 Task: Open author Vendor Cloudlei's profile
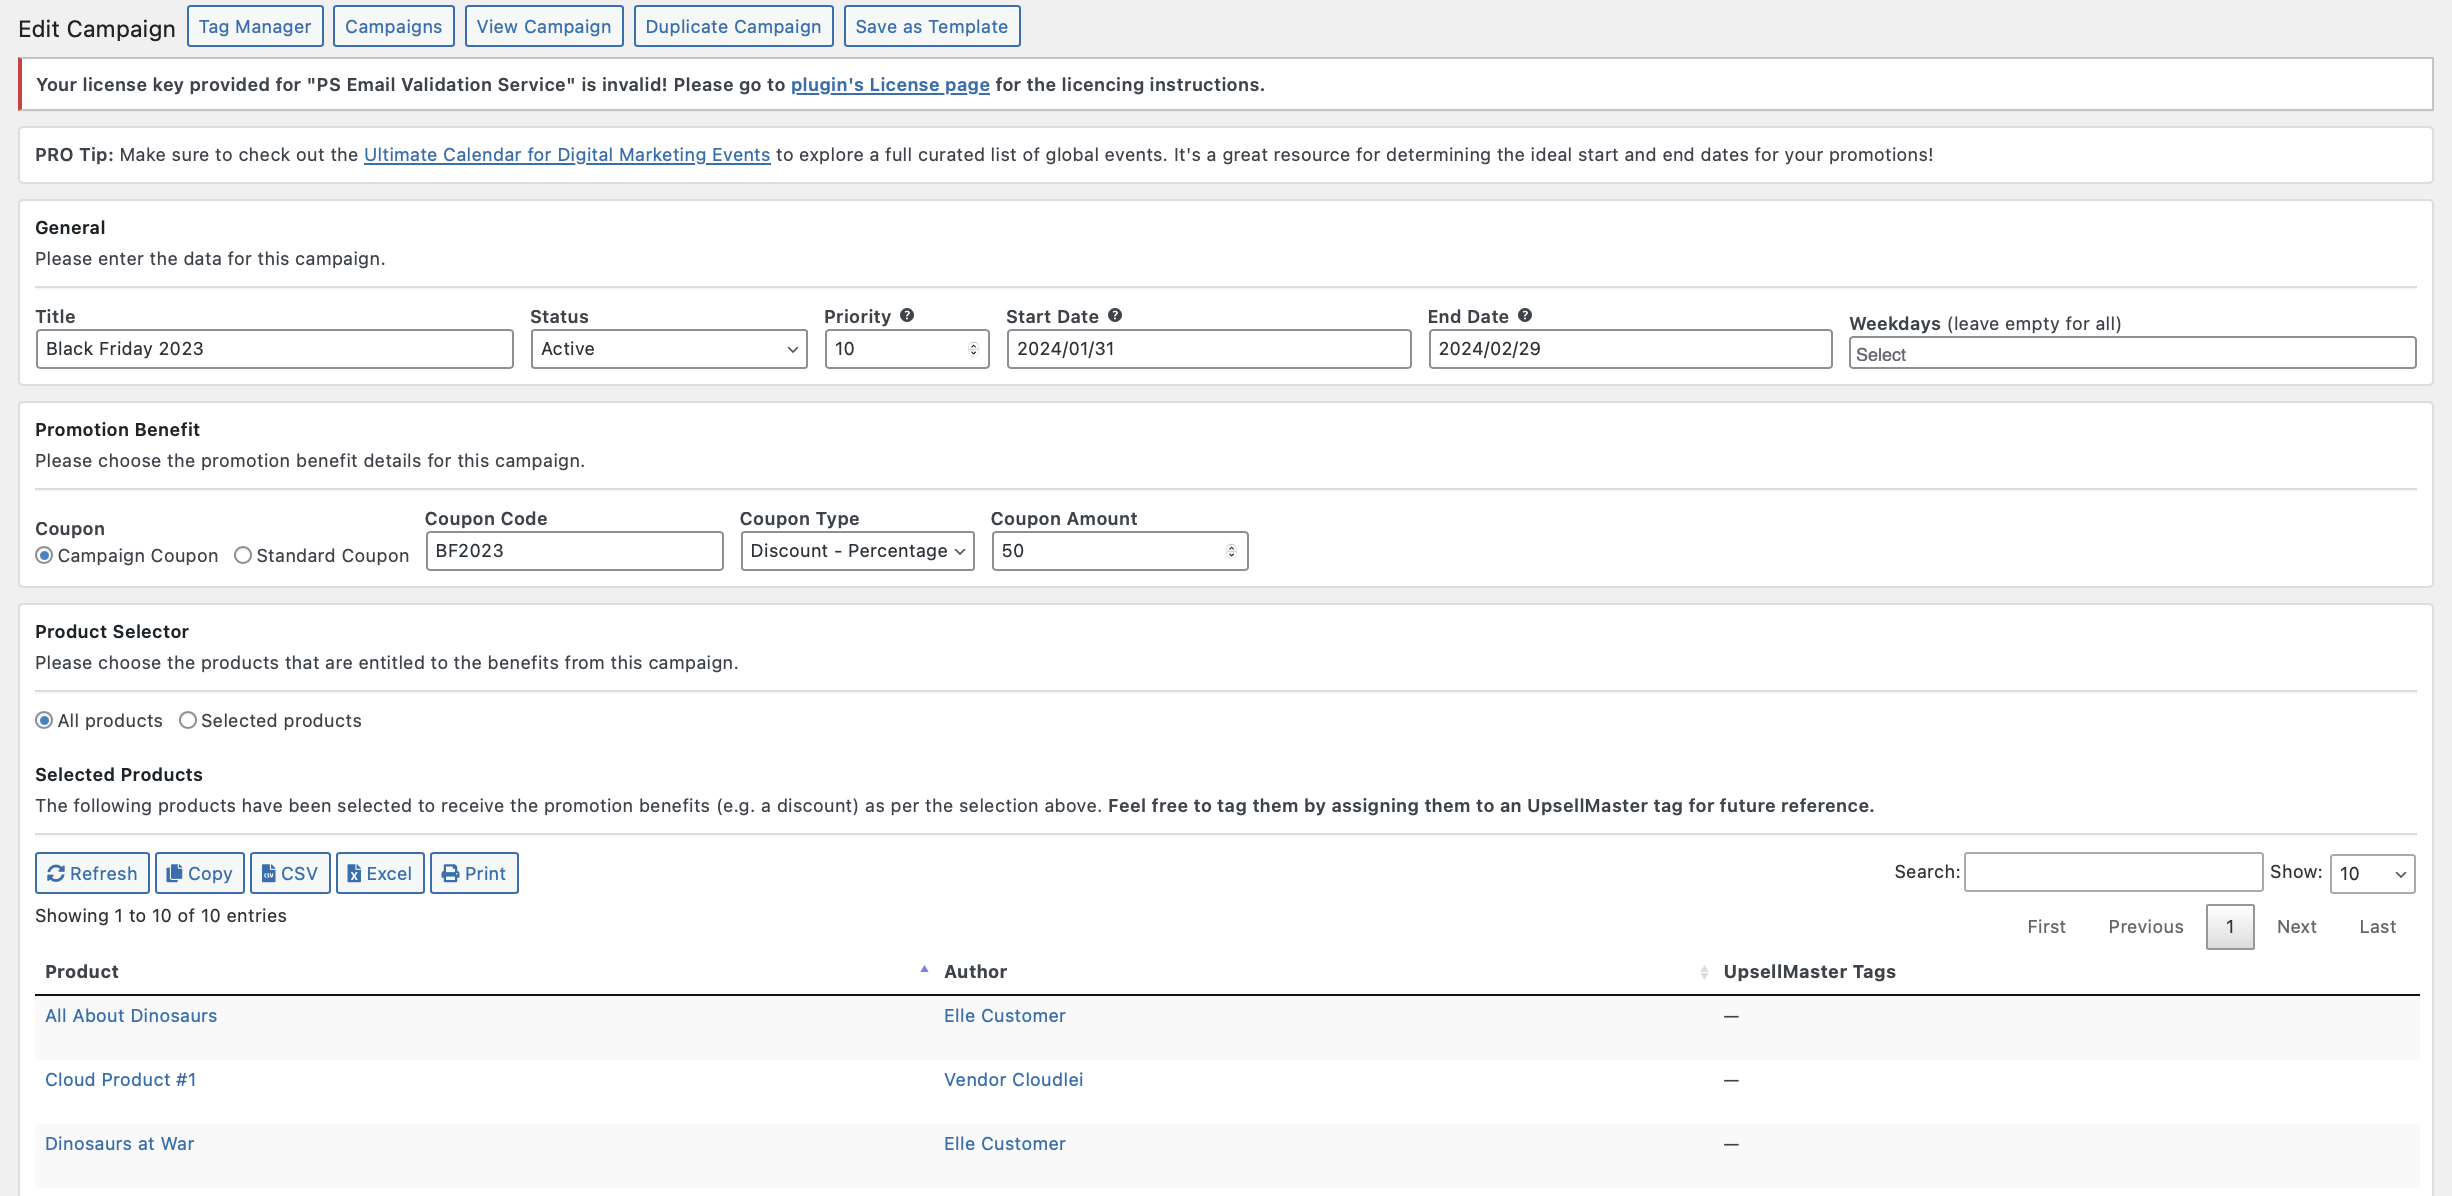[1013, 1080]
